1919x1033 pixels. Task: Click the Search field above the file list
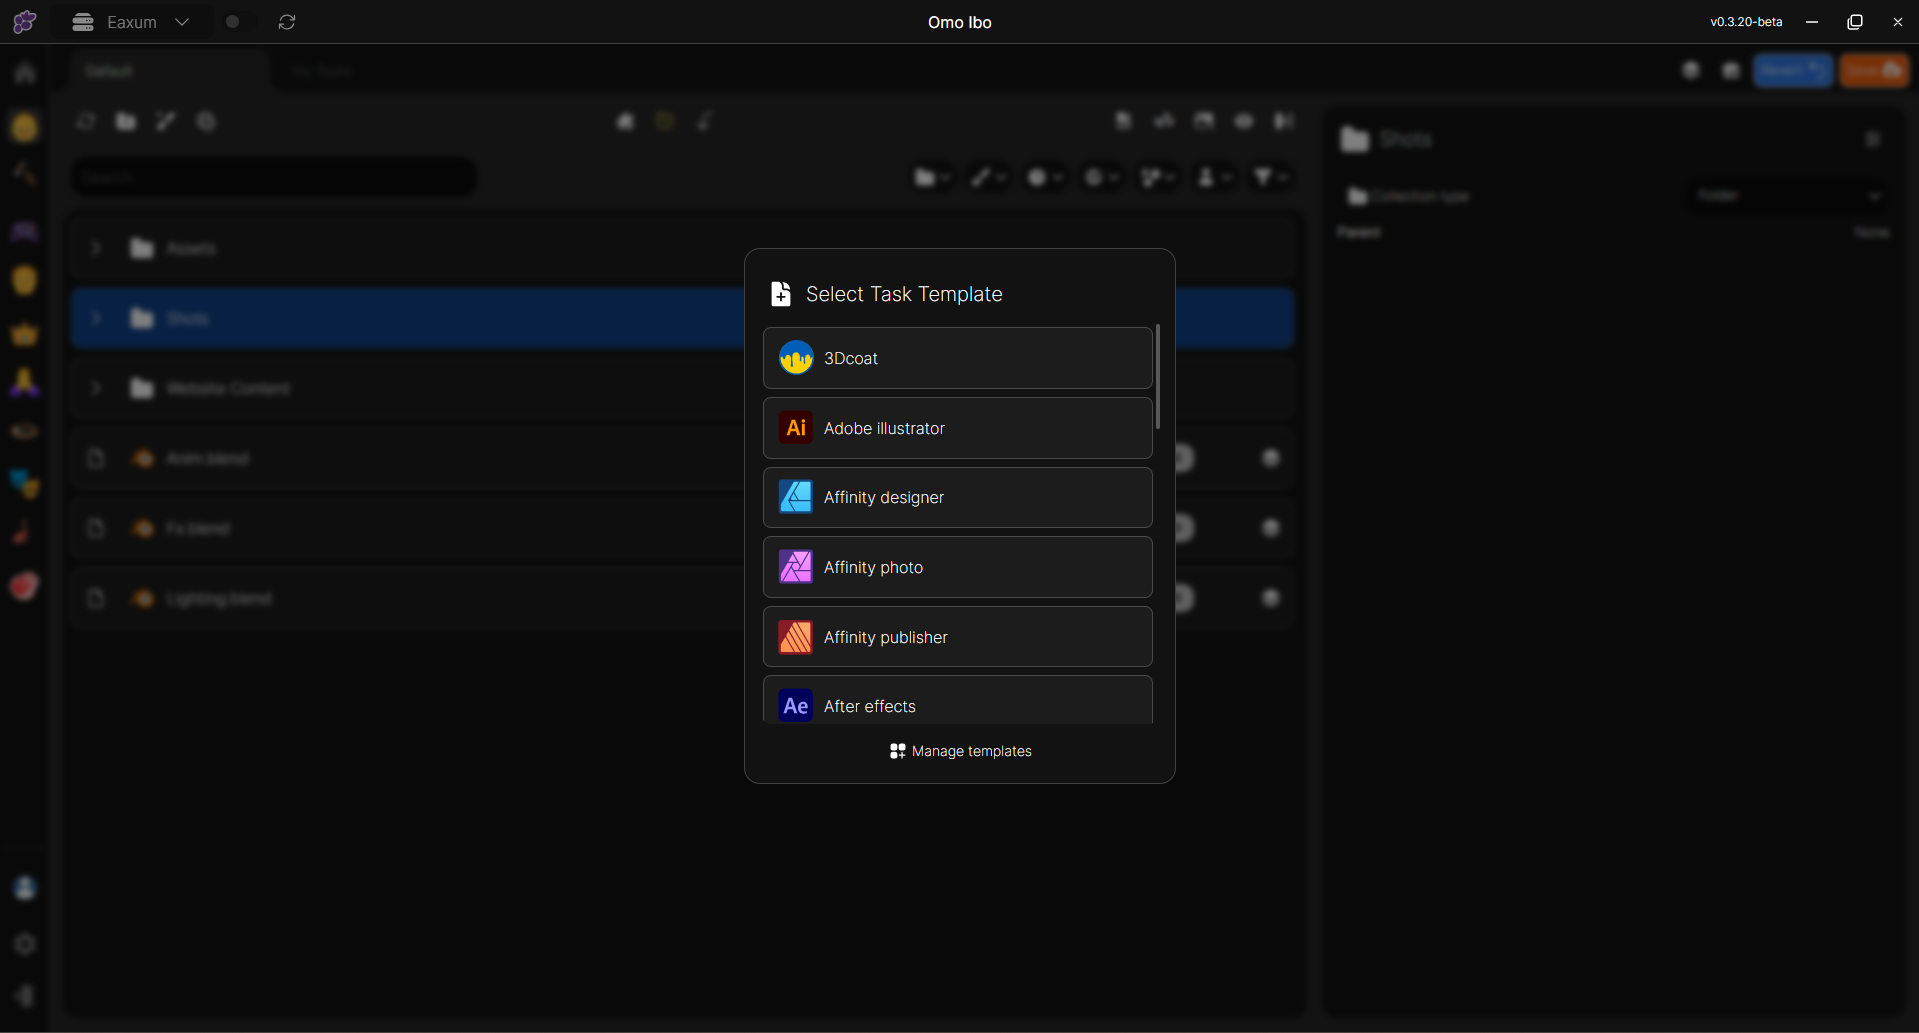click(x=273, y=178)
